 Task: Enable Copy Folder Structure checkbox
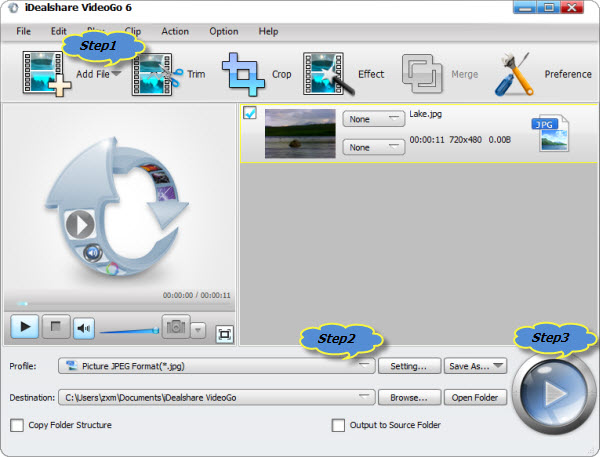[17, 425]
